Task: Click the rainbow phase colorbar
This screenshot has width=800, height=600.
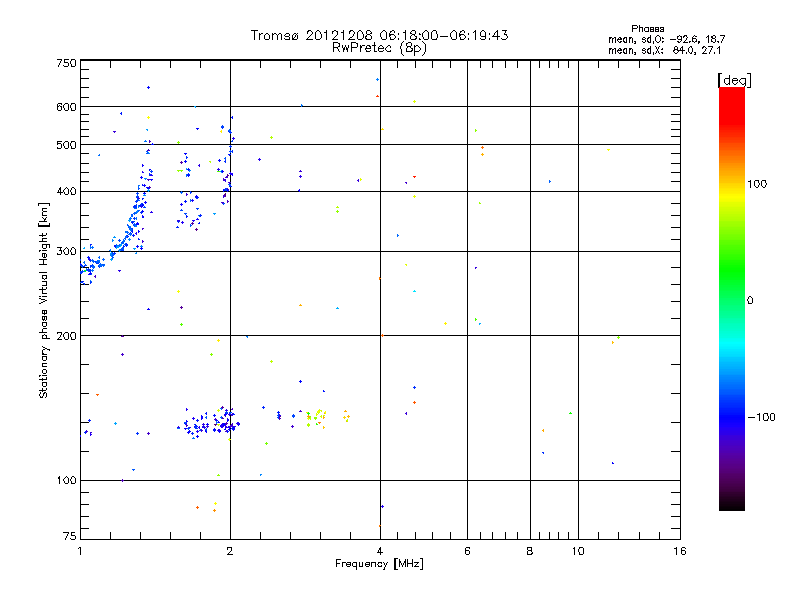Action: click(x=732, y=298)
